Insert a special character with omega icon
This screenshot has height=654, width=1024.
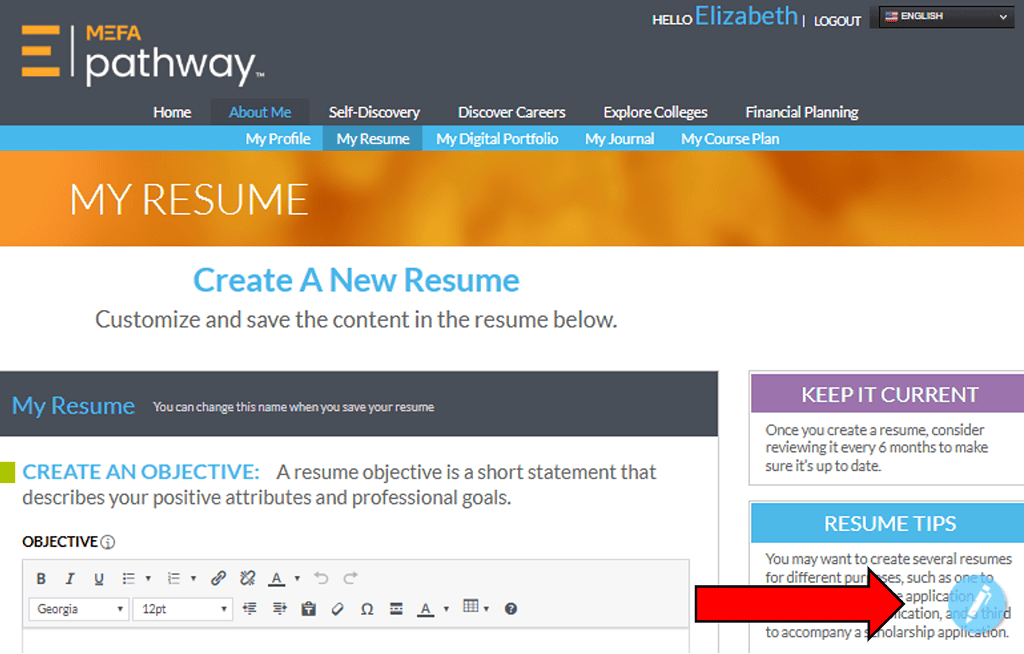click(367, 608)
